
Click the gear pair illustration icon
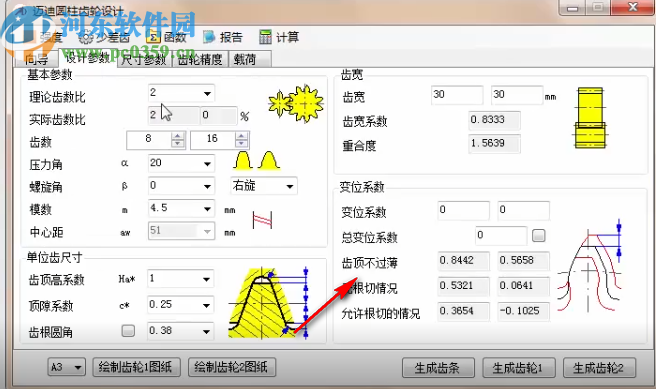(x=296, y=103)
